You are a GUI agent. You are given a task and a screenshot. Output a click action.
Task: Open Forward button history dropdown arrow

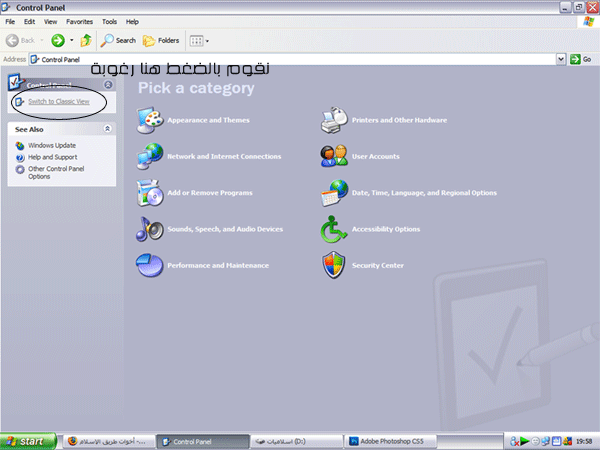(x=72, y=41)
